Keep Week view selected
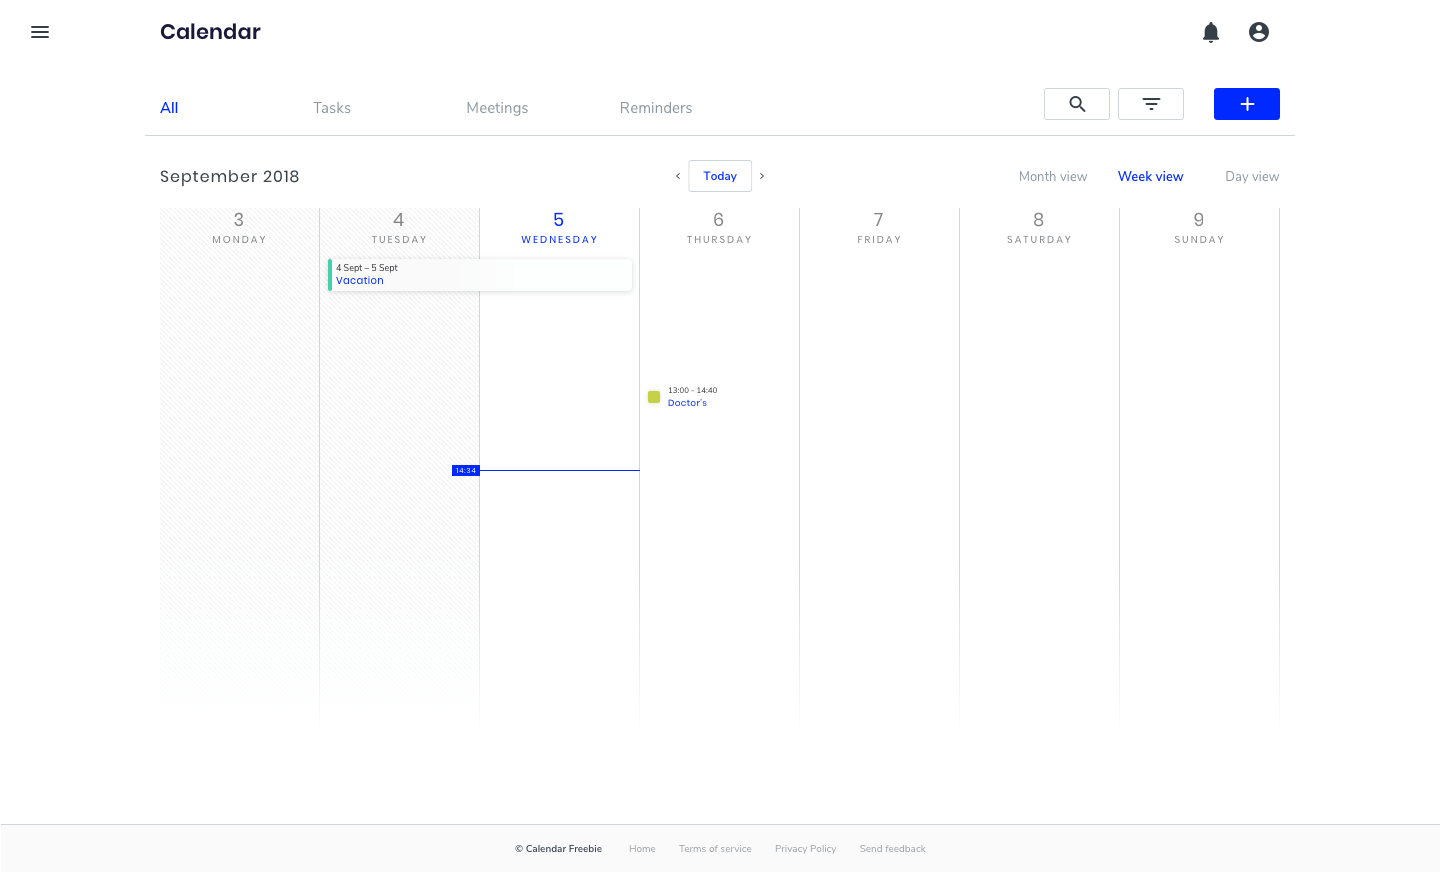1440x872 pixels. tap(1150, 176)
